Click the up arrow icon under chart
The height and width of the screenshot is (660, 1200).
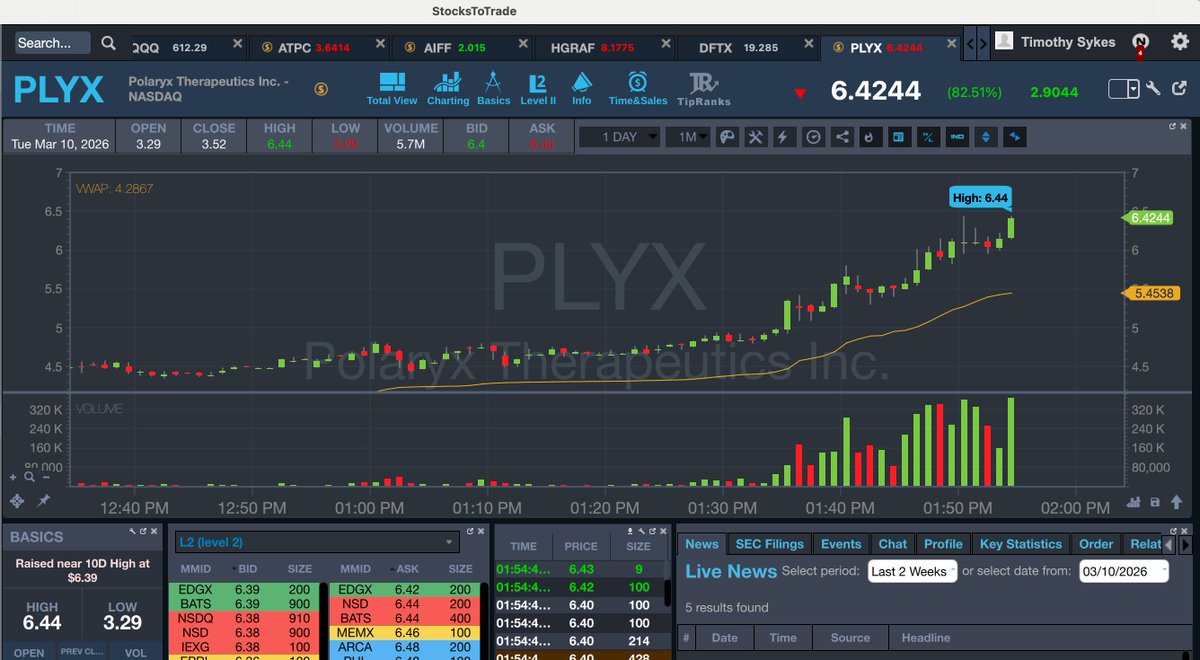point(1174,502)
